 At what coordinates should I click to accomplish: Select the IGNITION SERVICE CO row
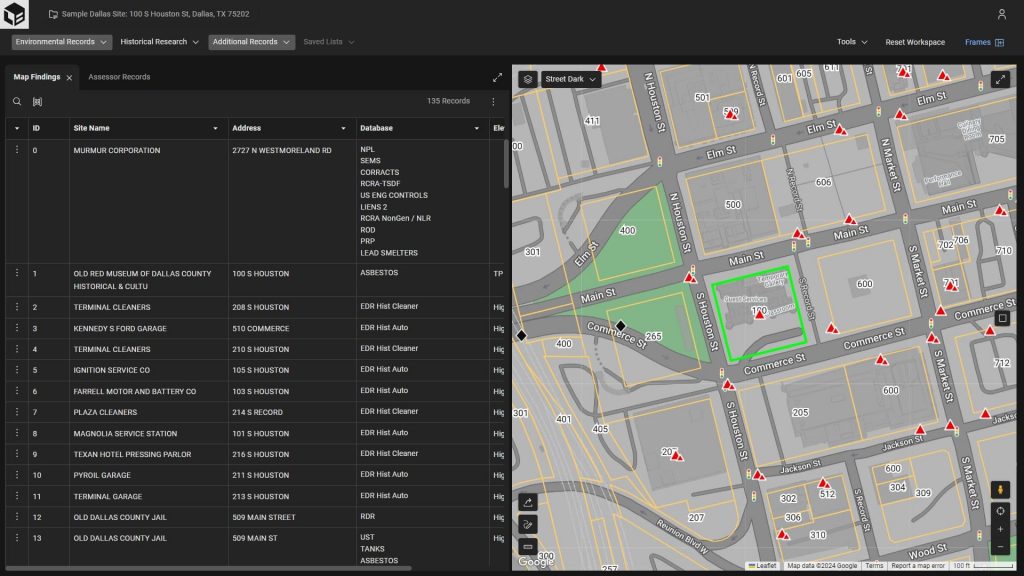(255, 370)
